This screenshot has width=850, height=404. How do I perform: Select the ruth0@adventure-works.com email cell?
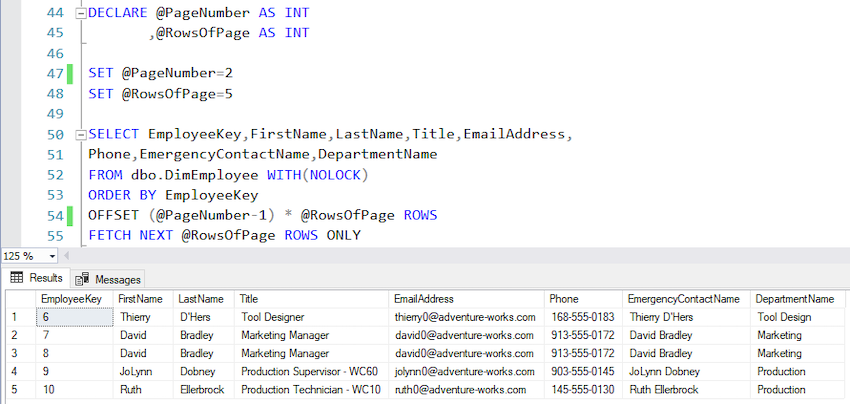(466, 390)
